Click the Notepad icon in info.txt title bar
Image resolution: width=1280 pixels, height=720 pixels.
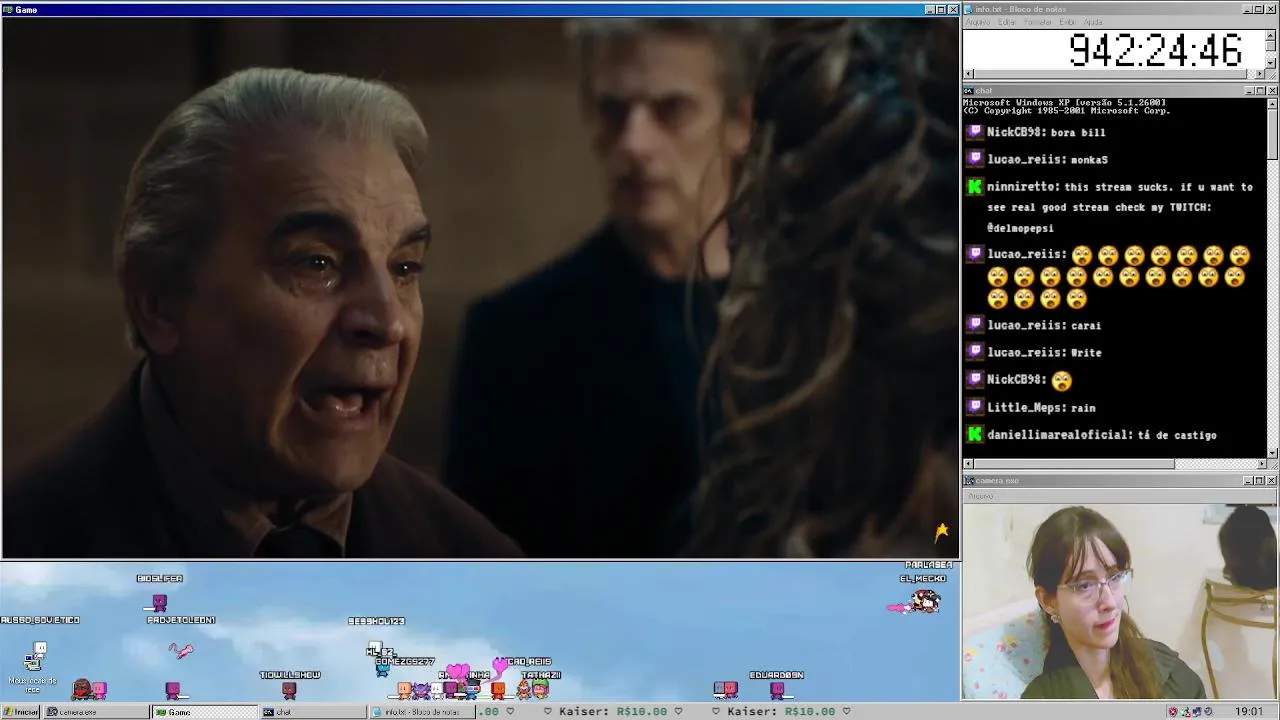click(969, 9)
